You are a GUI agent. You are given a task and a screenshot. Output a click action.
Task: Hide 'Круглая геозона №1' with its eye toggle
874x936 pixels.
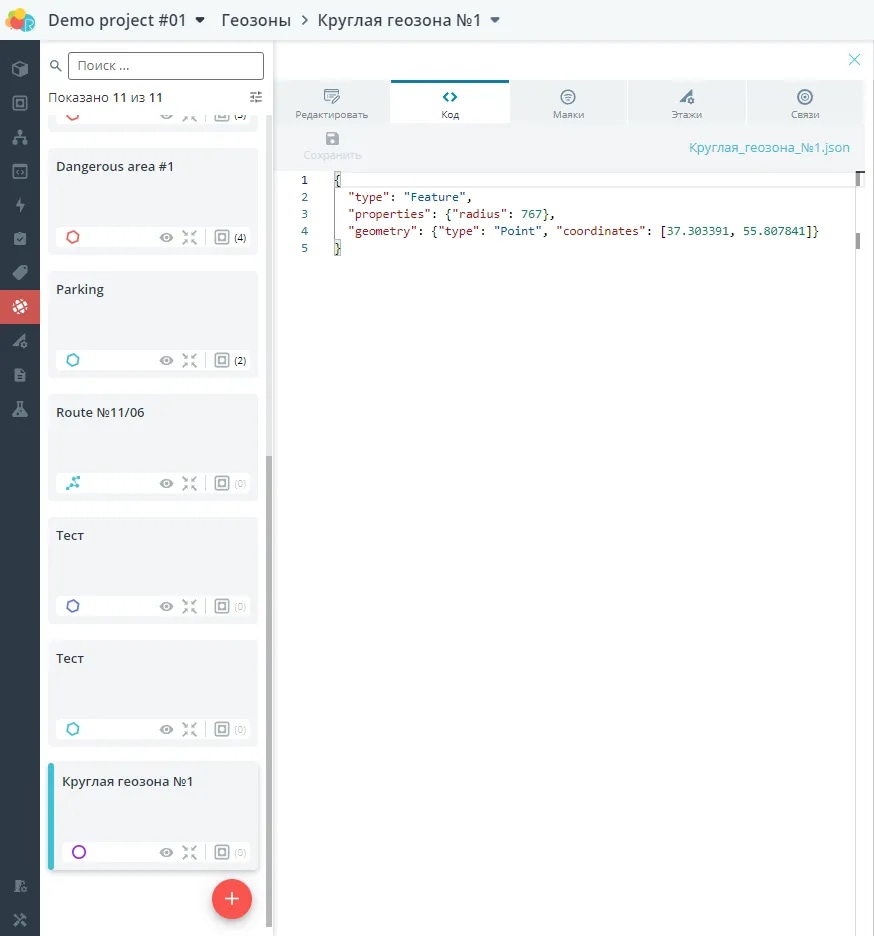coord(167,852)
